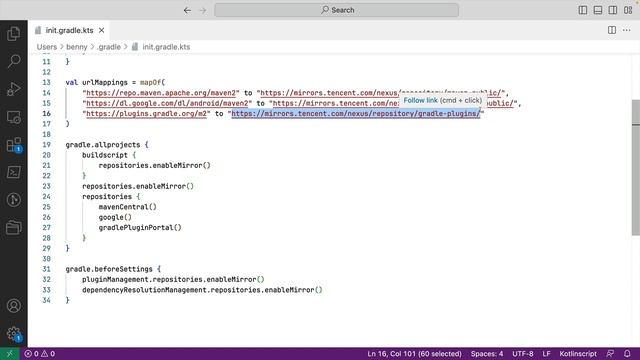The height and width of the screenshot is (360, 640).
Task: Select the init.gradle.kts editor tab
Action: point(69,30)
